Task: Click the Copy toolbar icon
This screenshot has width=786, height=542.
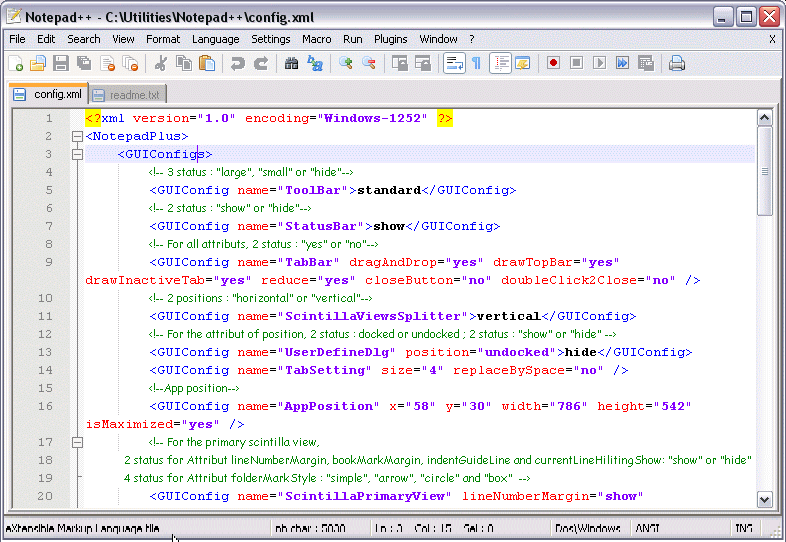Action: pyautogui.click(x=184, y=64)
